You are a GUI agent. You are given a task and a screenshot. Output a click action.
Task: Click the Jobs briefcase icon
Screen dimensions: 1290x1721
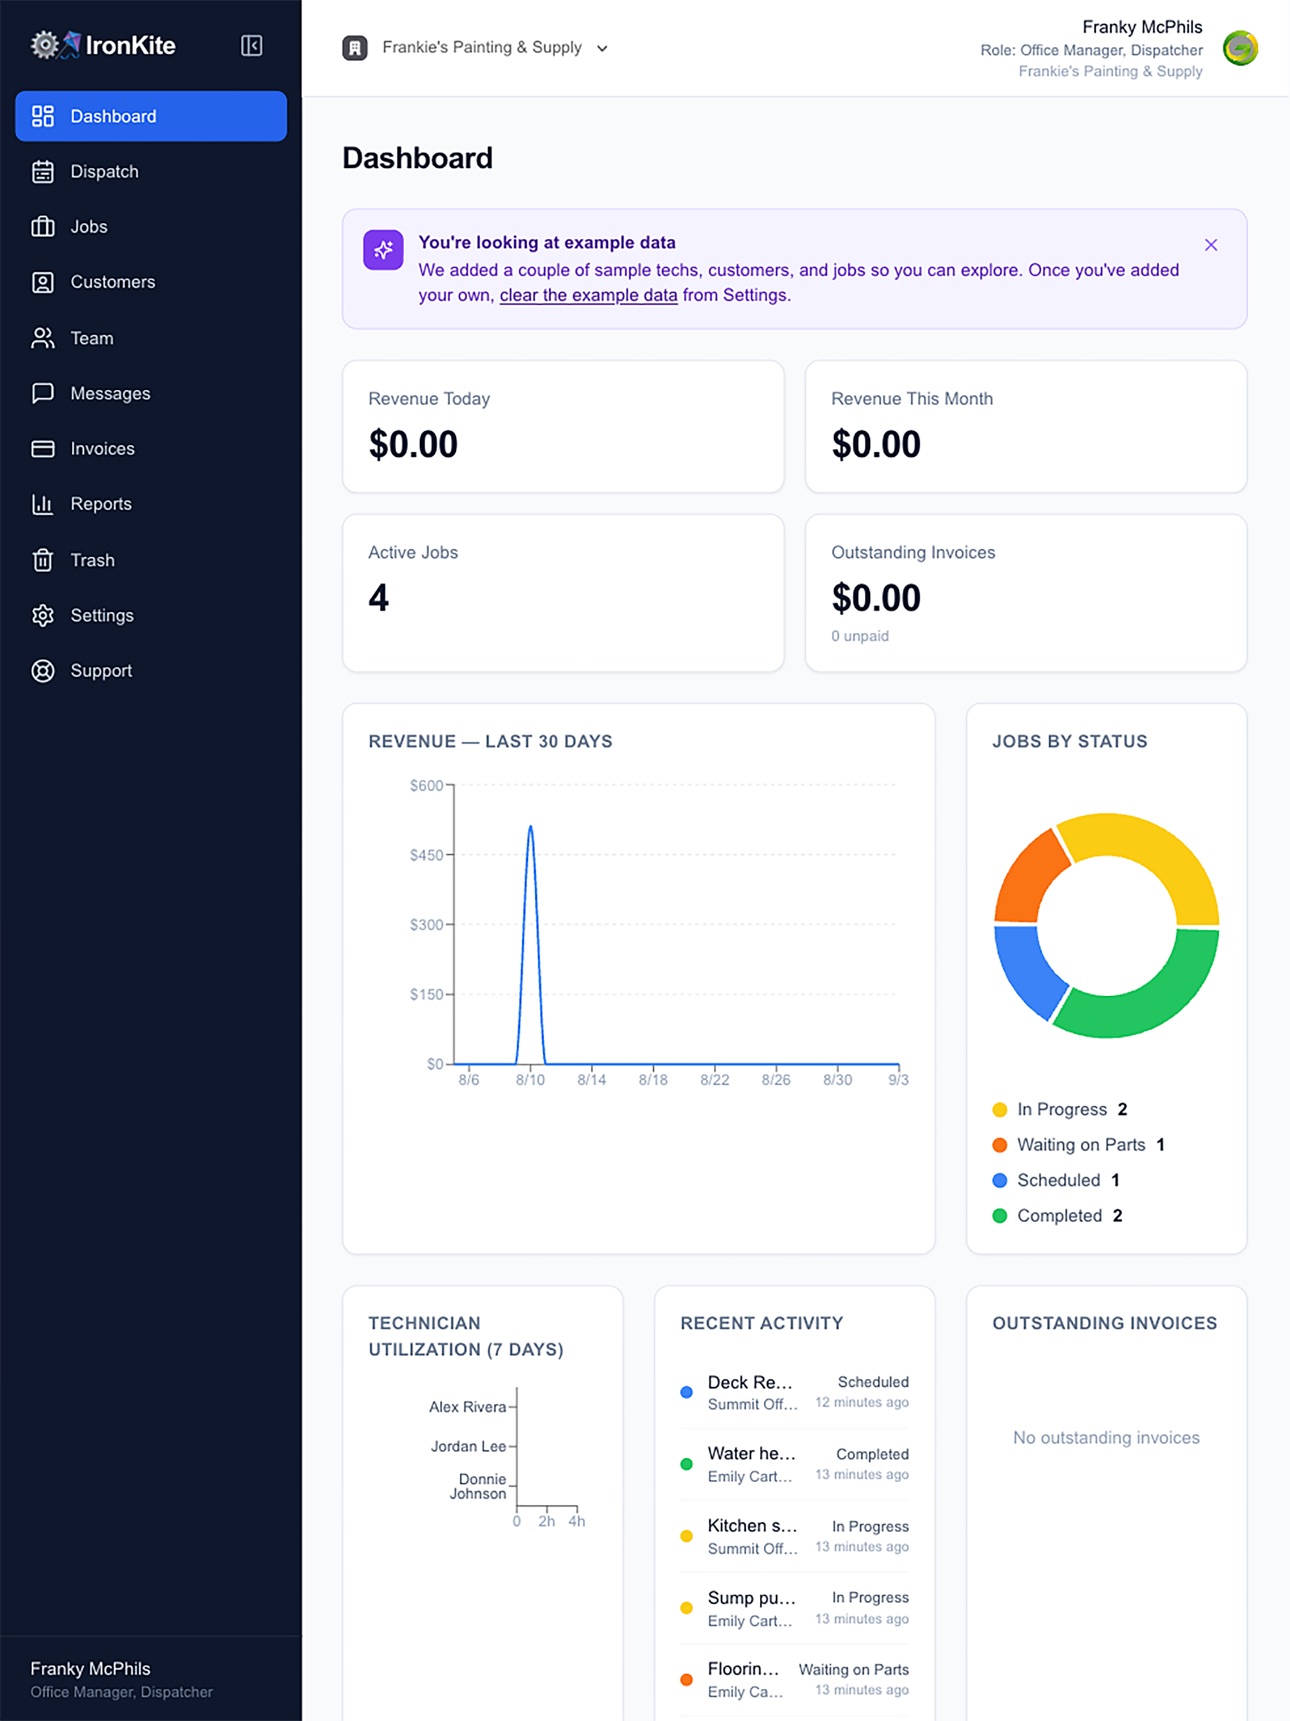pyautogui.click(x=43, y=227)
